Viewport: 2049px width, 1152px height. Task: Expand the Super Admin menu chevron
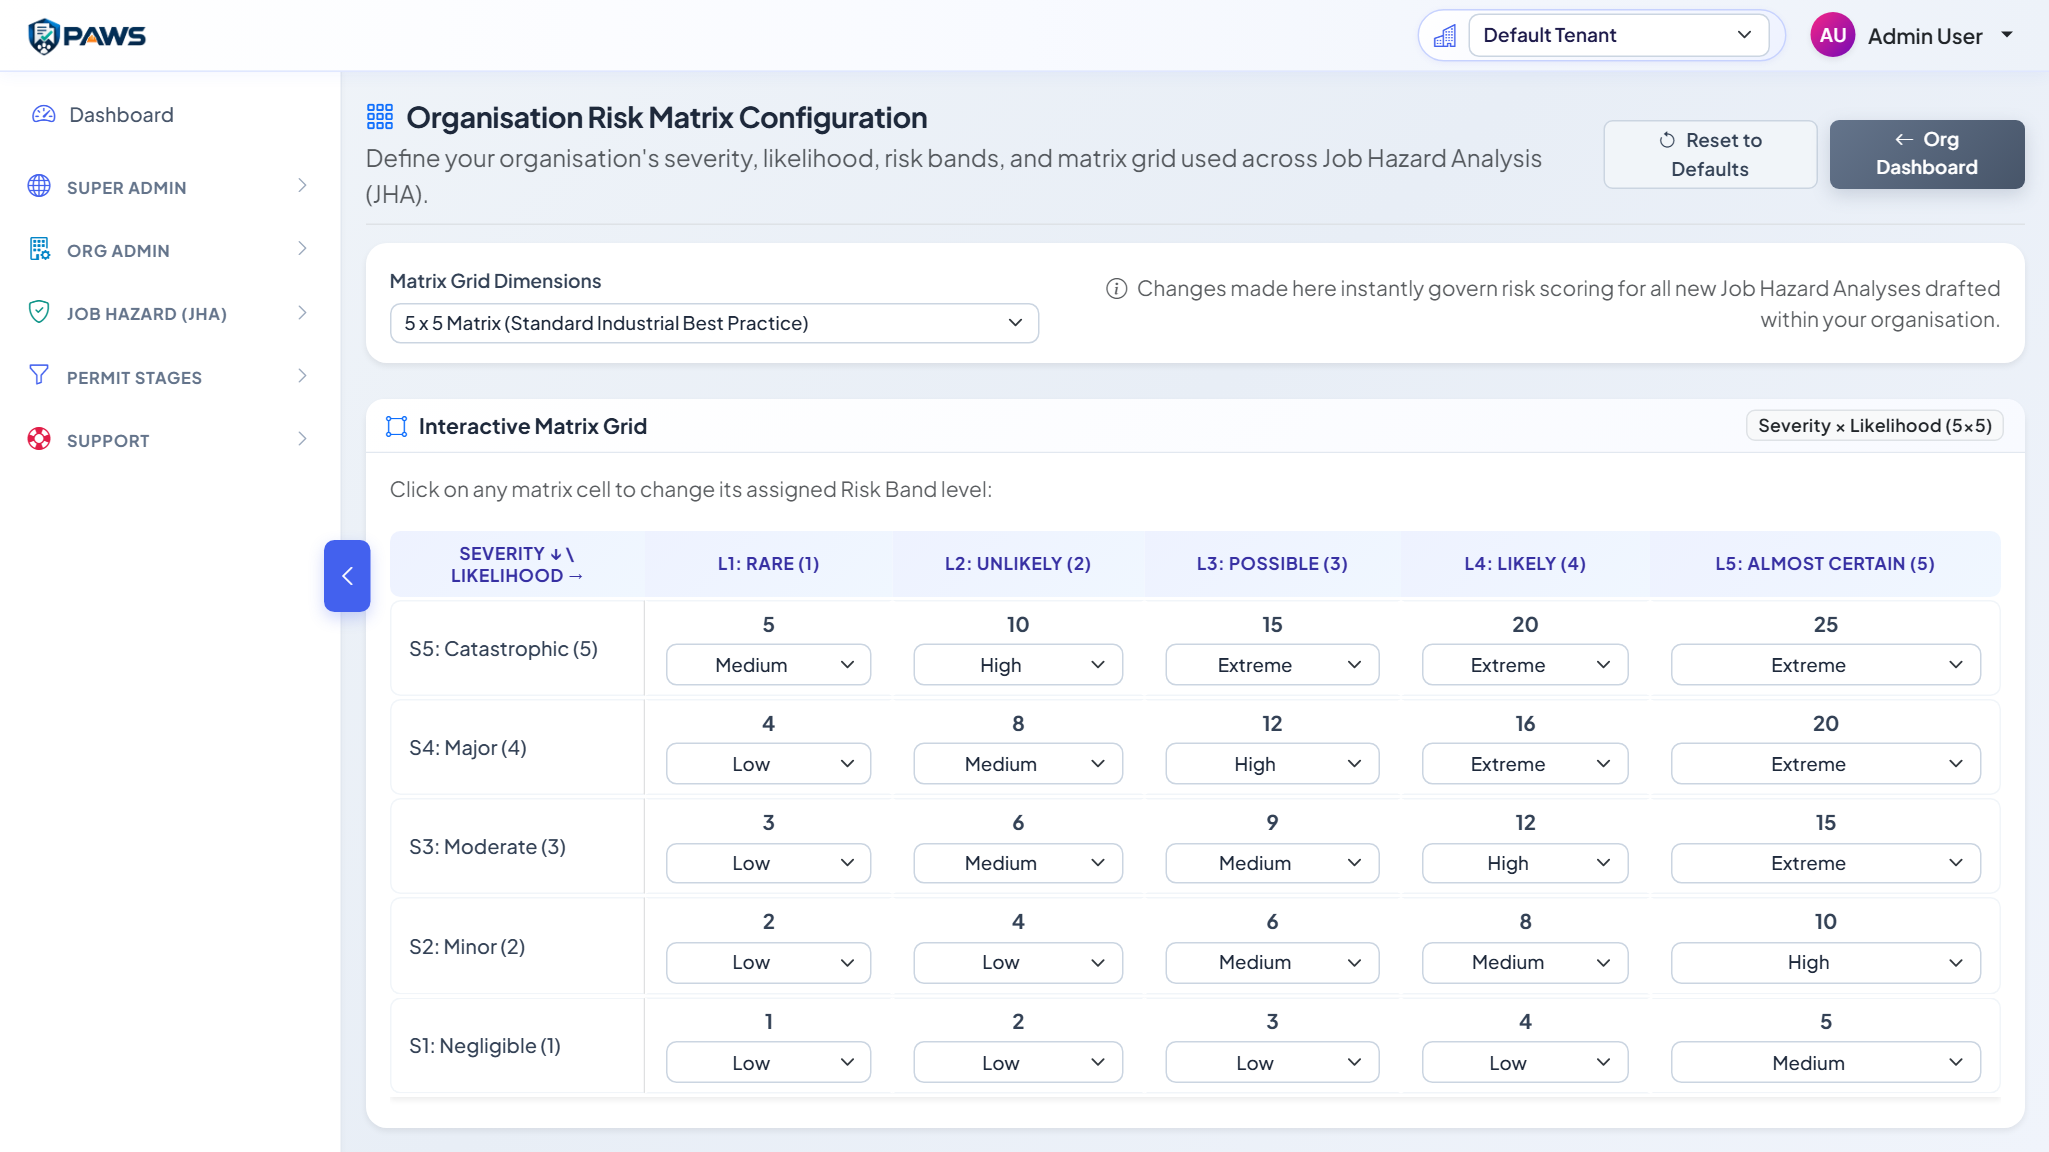pos(302,186)
